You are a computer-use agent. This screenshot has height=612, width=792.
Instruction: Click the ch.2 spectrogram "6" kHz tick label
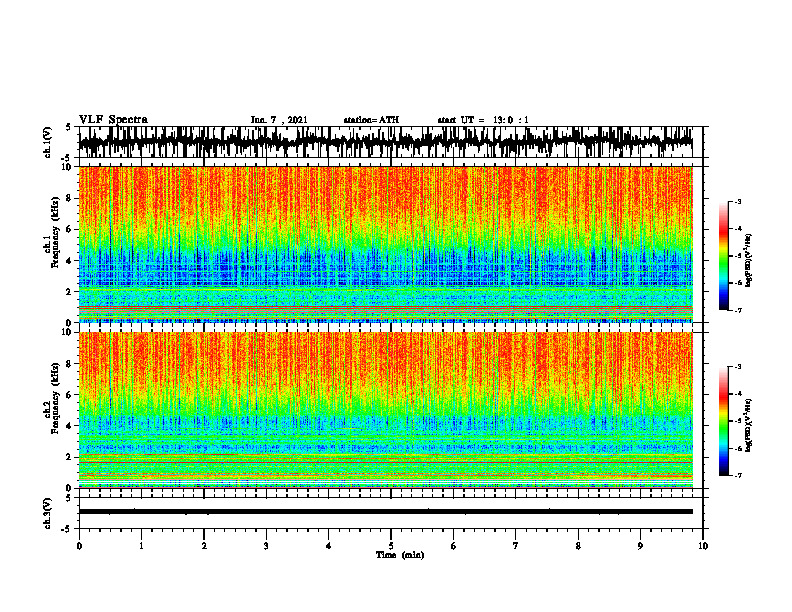[x=70, y=395]
